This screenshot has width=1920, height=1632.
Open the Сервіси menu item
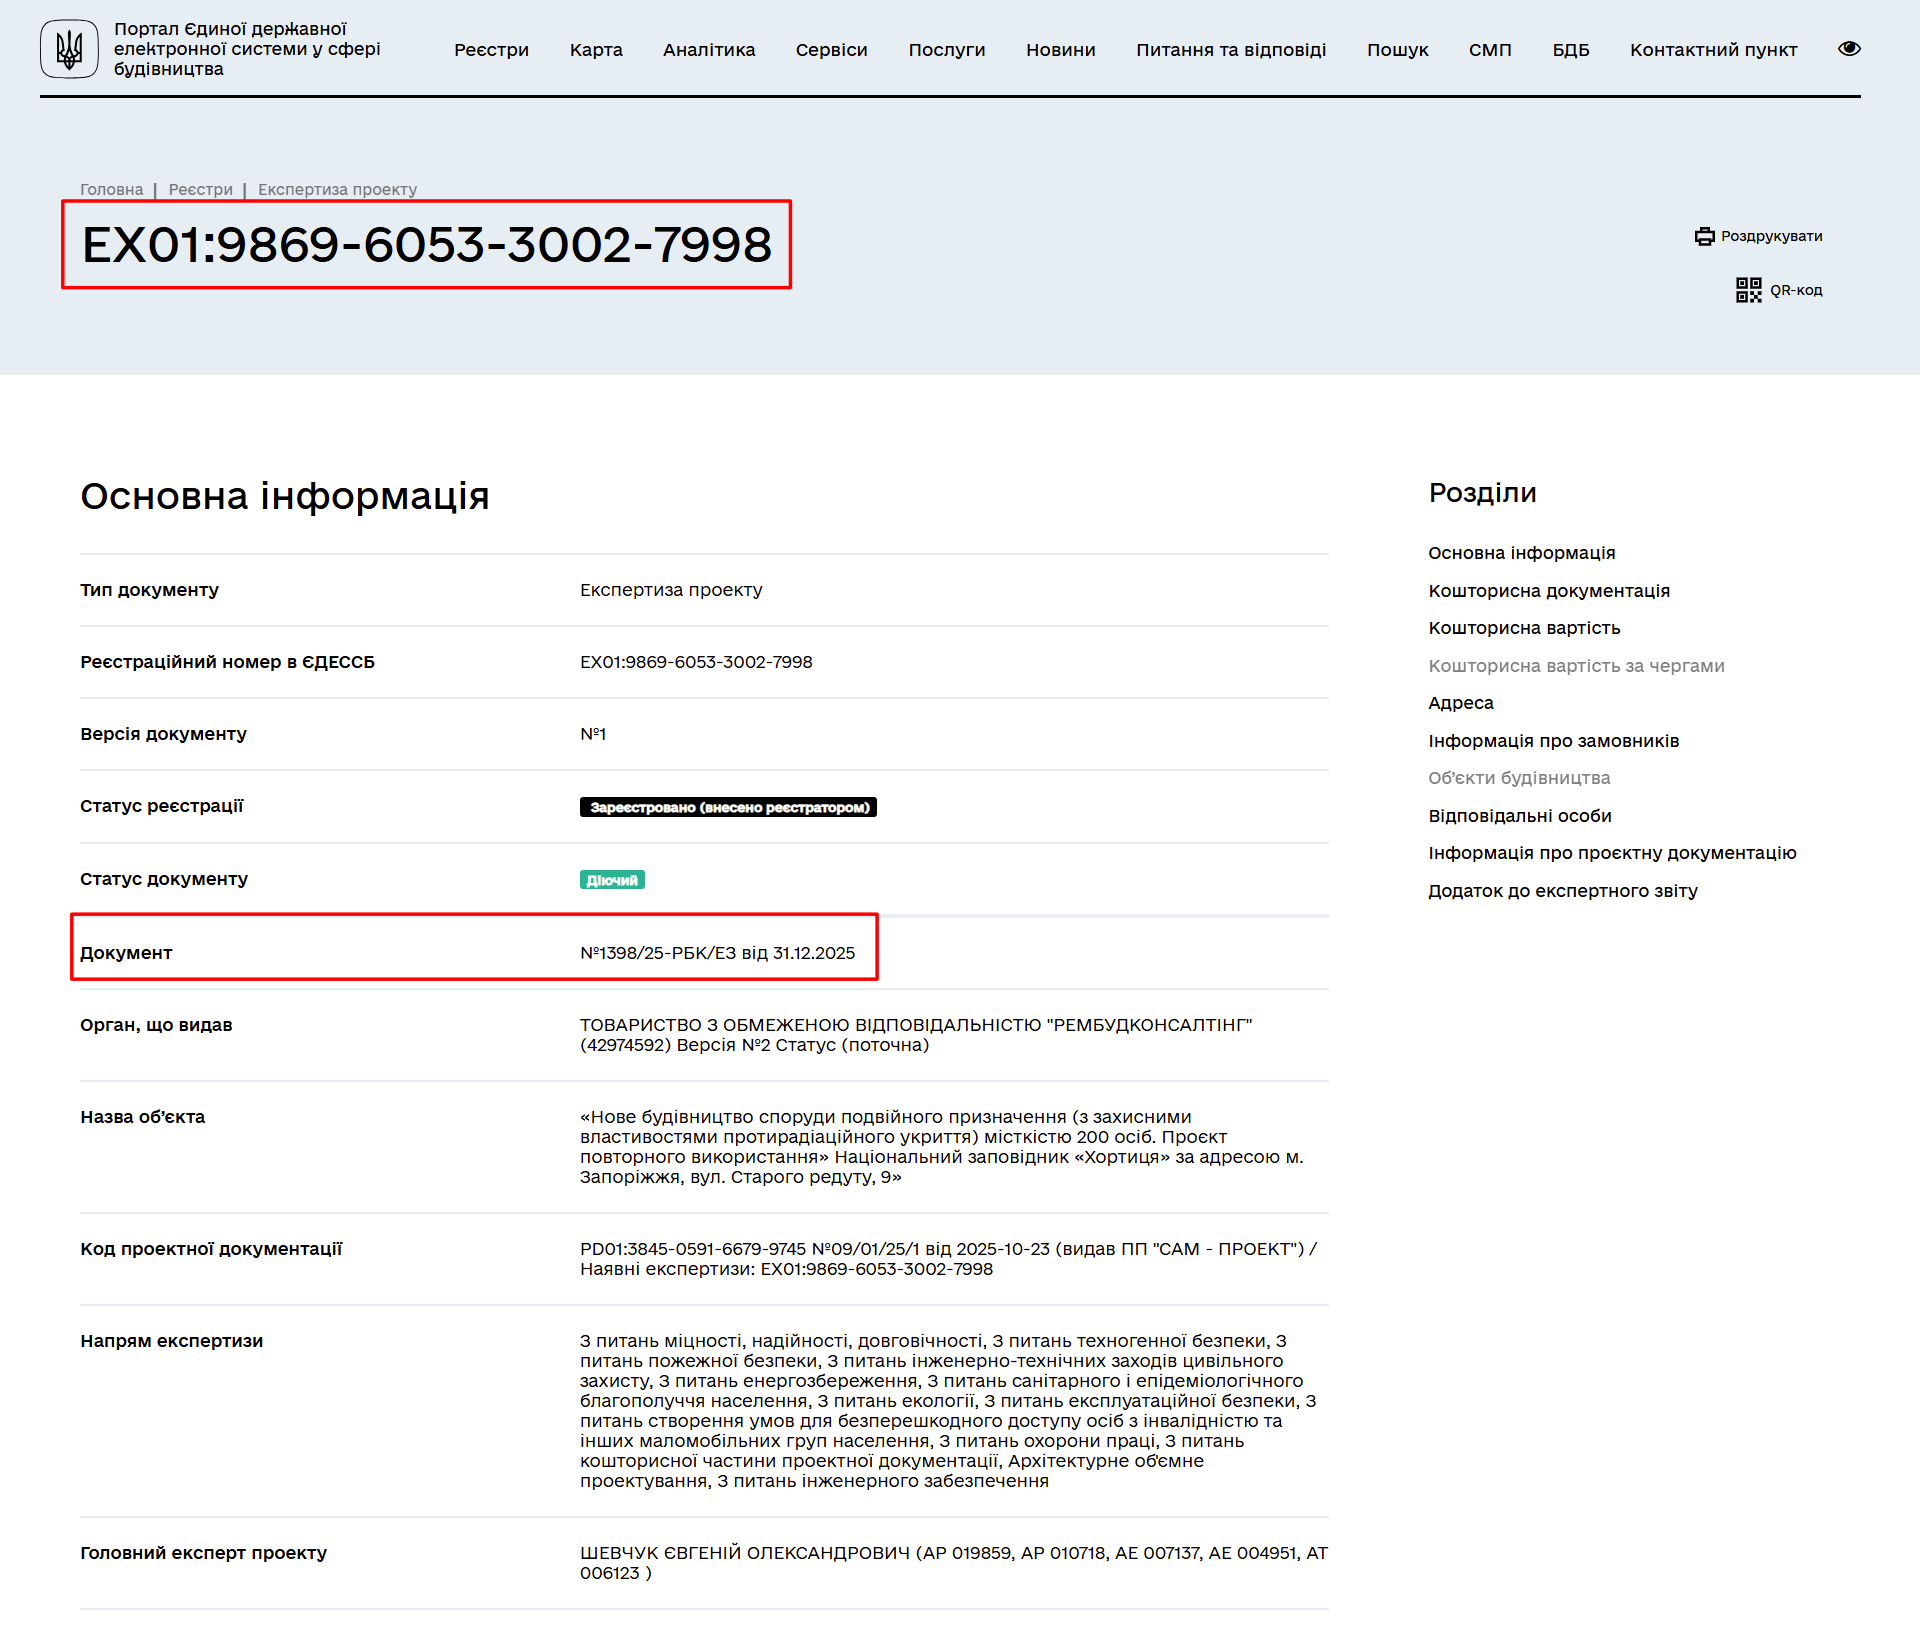click(x=831, y=50)
